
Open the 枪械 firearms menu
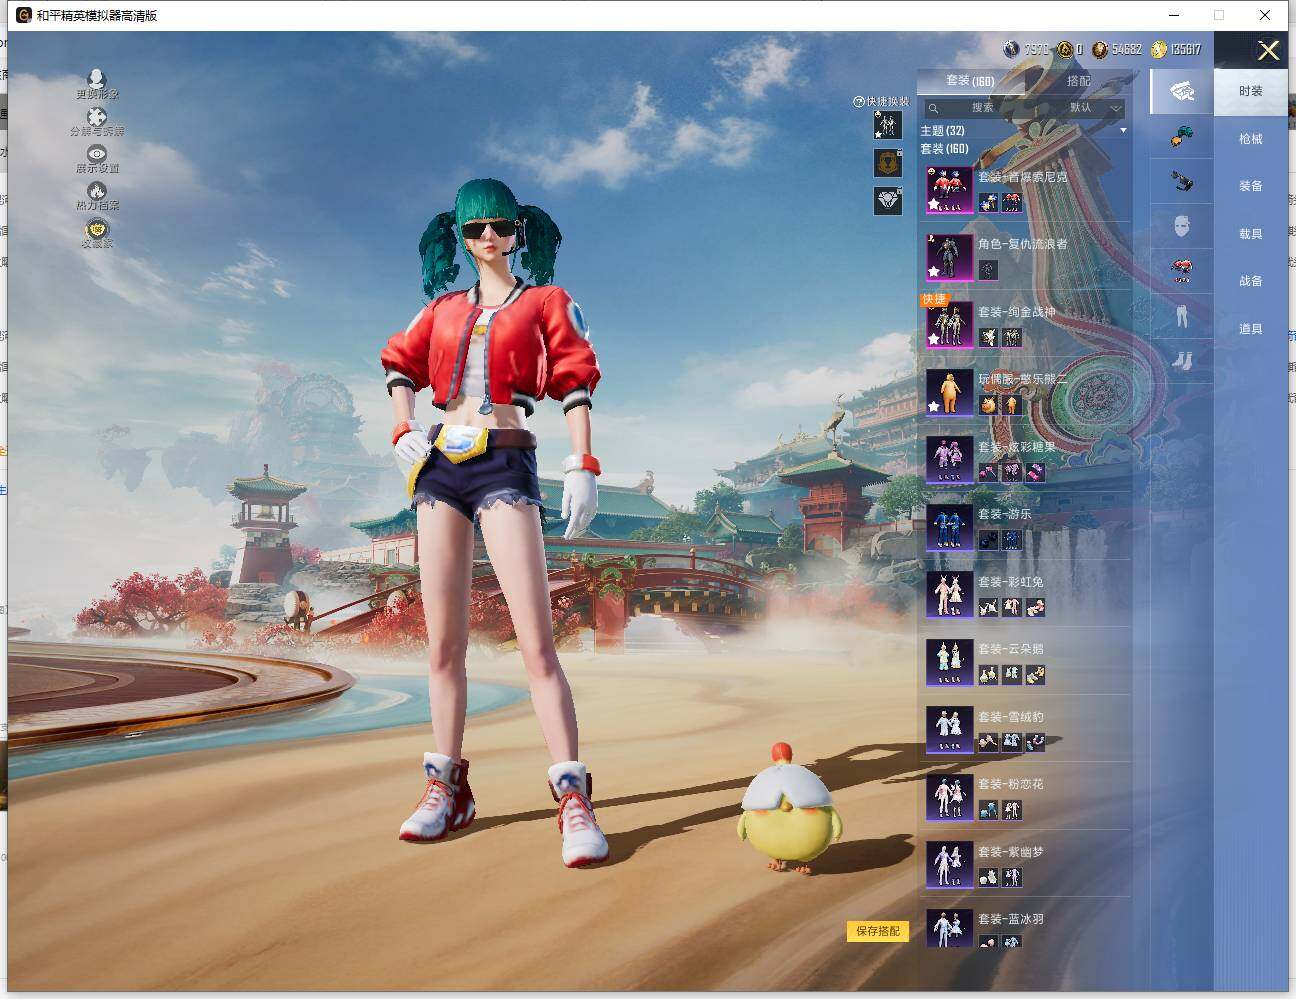pos(1250,139)
